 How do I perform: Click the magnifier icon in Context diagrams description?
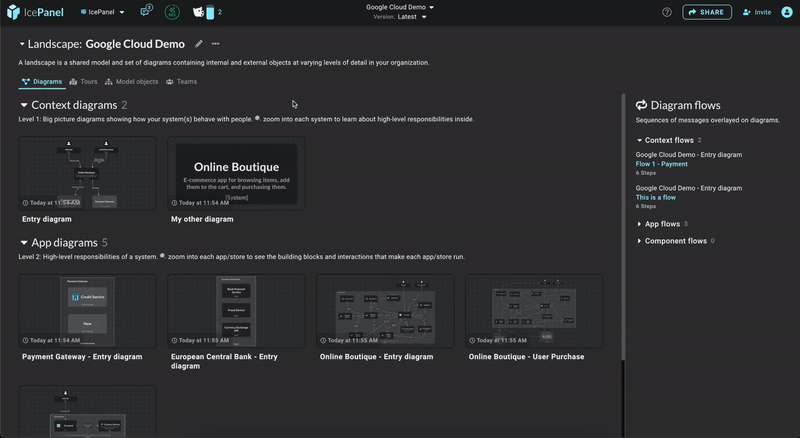[x=257, y=118]
